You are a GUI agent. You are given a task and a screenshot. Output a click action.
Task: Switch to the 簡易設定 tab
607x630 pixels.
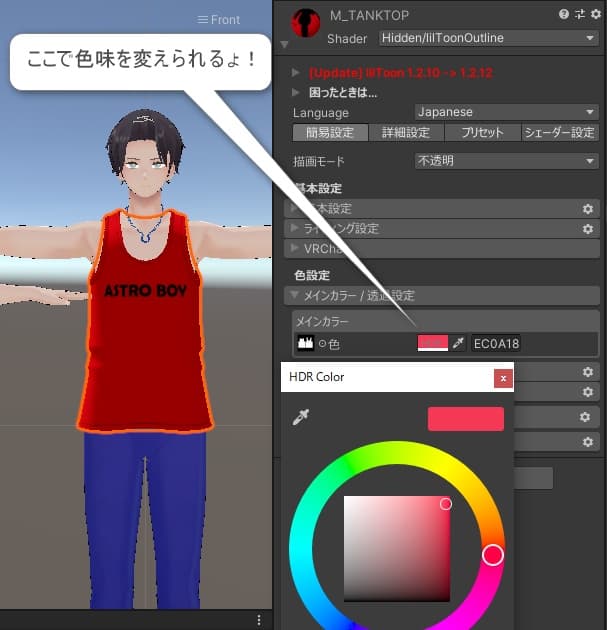330,133
